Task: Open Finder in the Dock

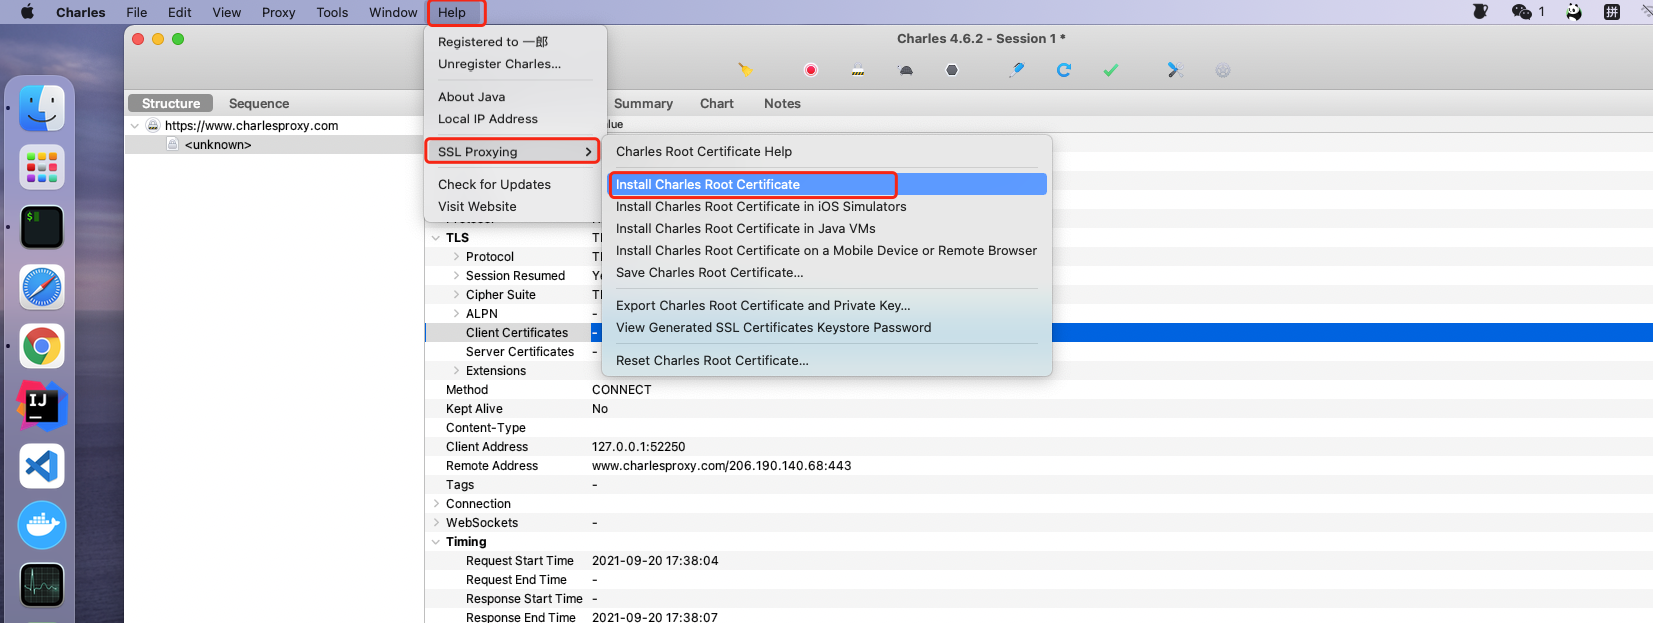Action: pos(42,108)
